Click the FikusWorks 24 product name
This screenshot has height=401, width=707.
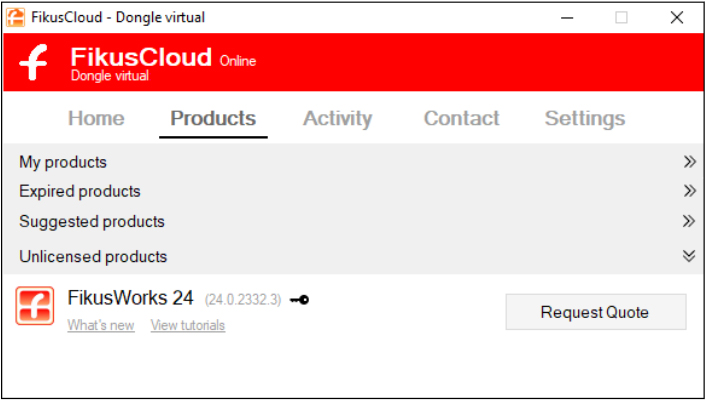pos(130,298)
